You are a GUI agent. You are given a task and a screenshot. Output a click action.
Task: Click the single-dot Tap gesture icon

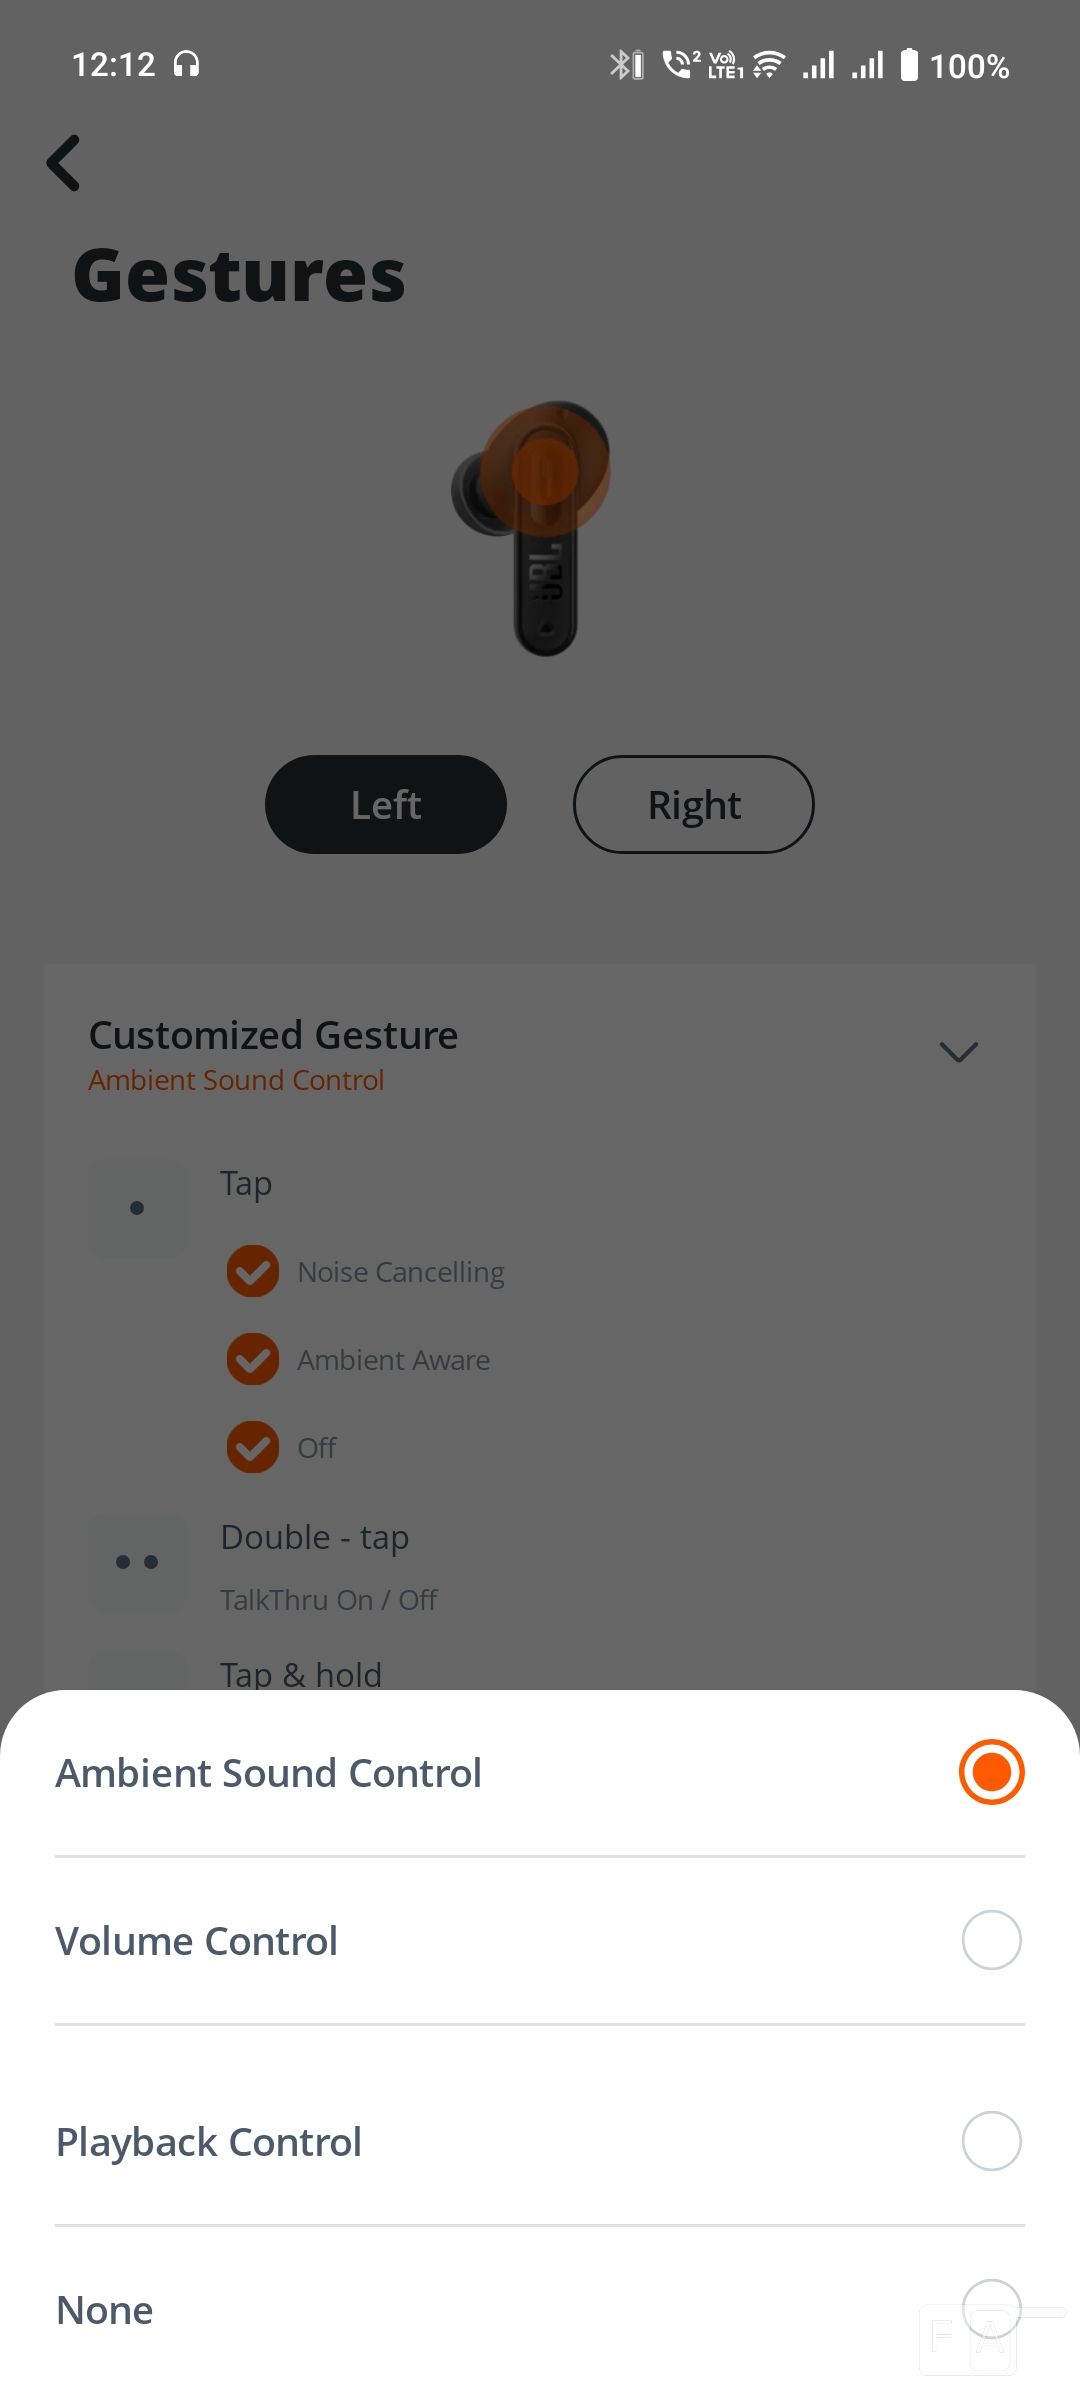(137, 1208)
